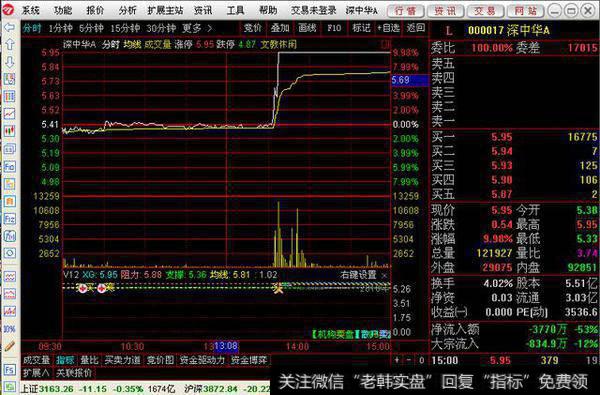Switch to the 1分钟 period tab
This screenshot has height=395, width=600.
60,28
